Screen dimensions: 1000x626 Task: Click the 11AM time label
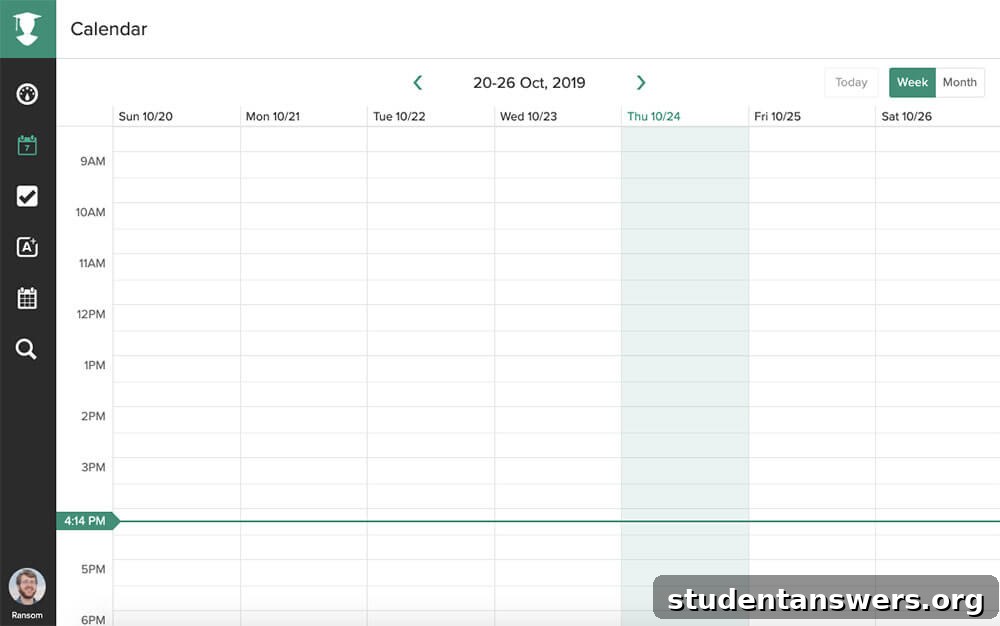pos(92,263)
